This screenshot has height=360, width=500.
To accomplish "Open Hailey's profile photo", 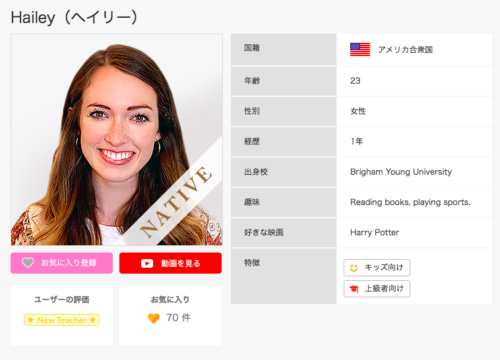I will click(117, 140).
